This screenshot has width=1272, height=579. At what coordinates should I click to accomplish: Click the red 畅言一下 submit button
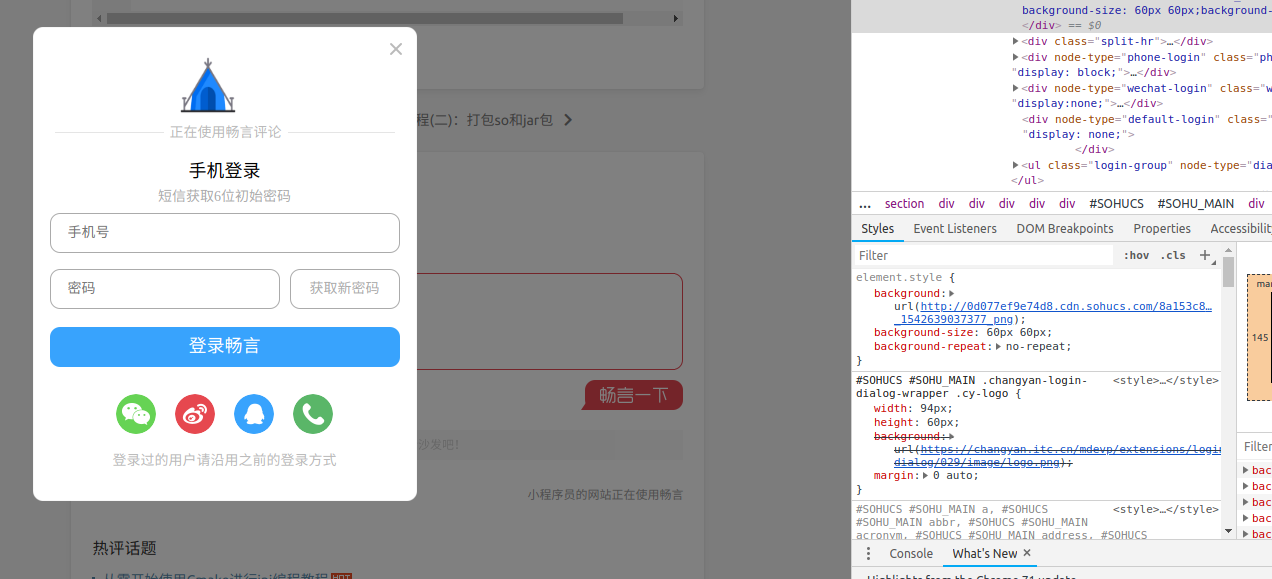tap(633, 395)
